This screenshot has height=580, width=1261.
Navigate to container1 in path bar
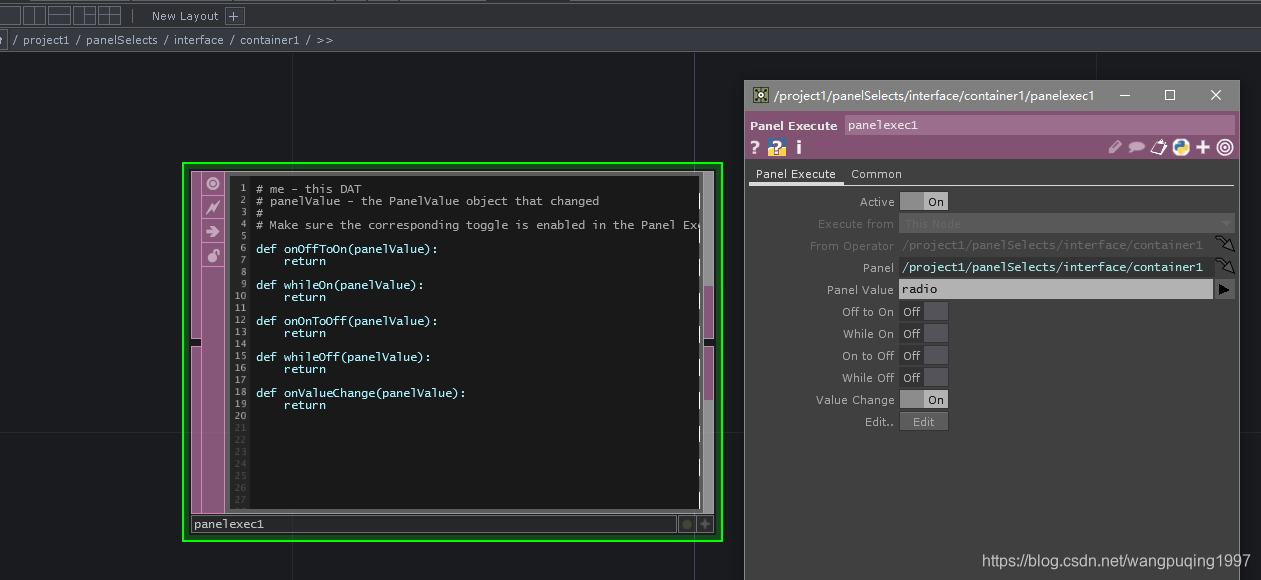pos(270,40)
